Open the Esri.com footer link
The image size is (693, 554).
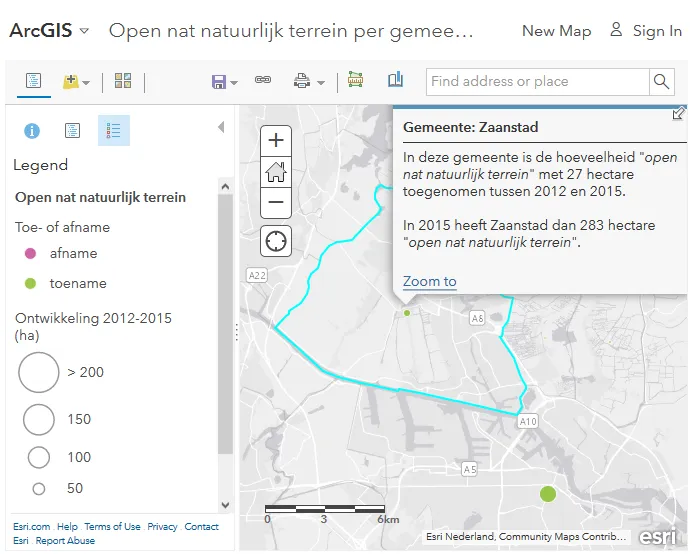click(x=31, y=527)
